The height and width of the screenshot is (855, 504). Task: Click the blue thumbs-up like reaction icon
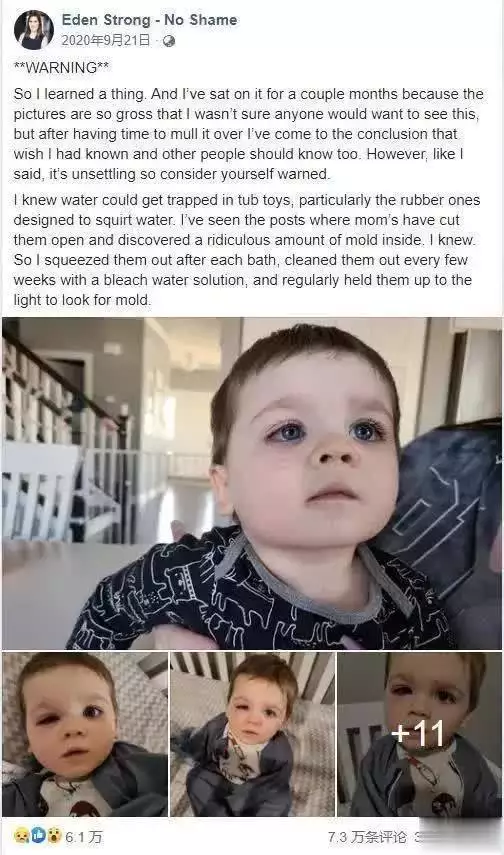(x=38, y=836)
